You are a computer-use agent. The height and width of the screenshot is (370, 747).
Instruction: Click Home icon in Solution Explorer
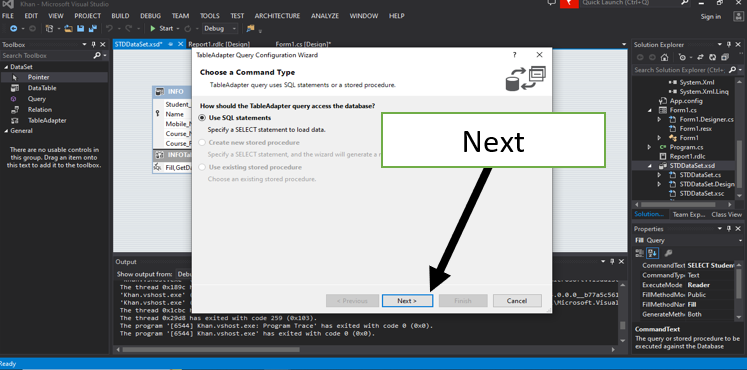click(x=665, y=57)
